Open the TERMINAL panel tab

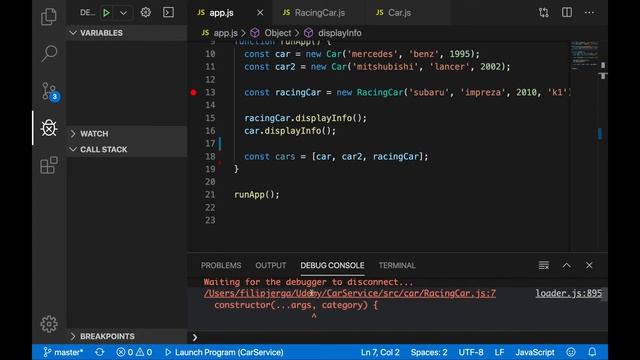click(x=397, y=265)
